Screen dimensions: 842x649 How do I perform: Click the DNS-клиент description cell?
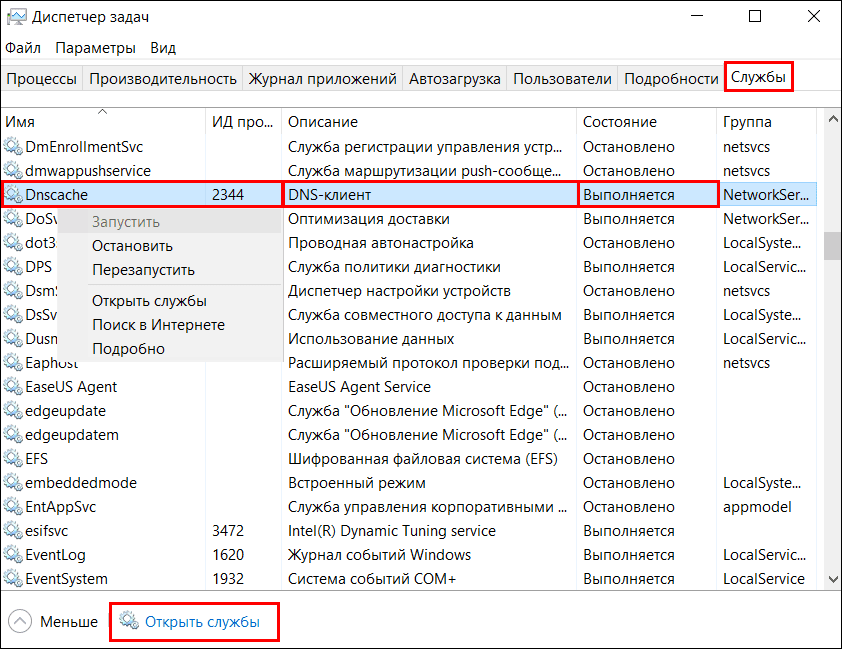point(430,194)
